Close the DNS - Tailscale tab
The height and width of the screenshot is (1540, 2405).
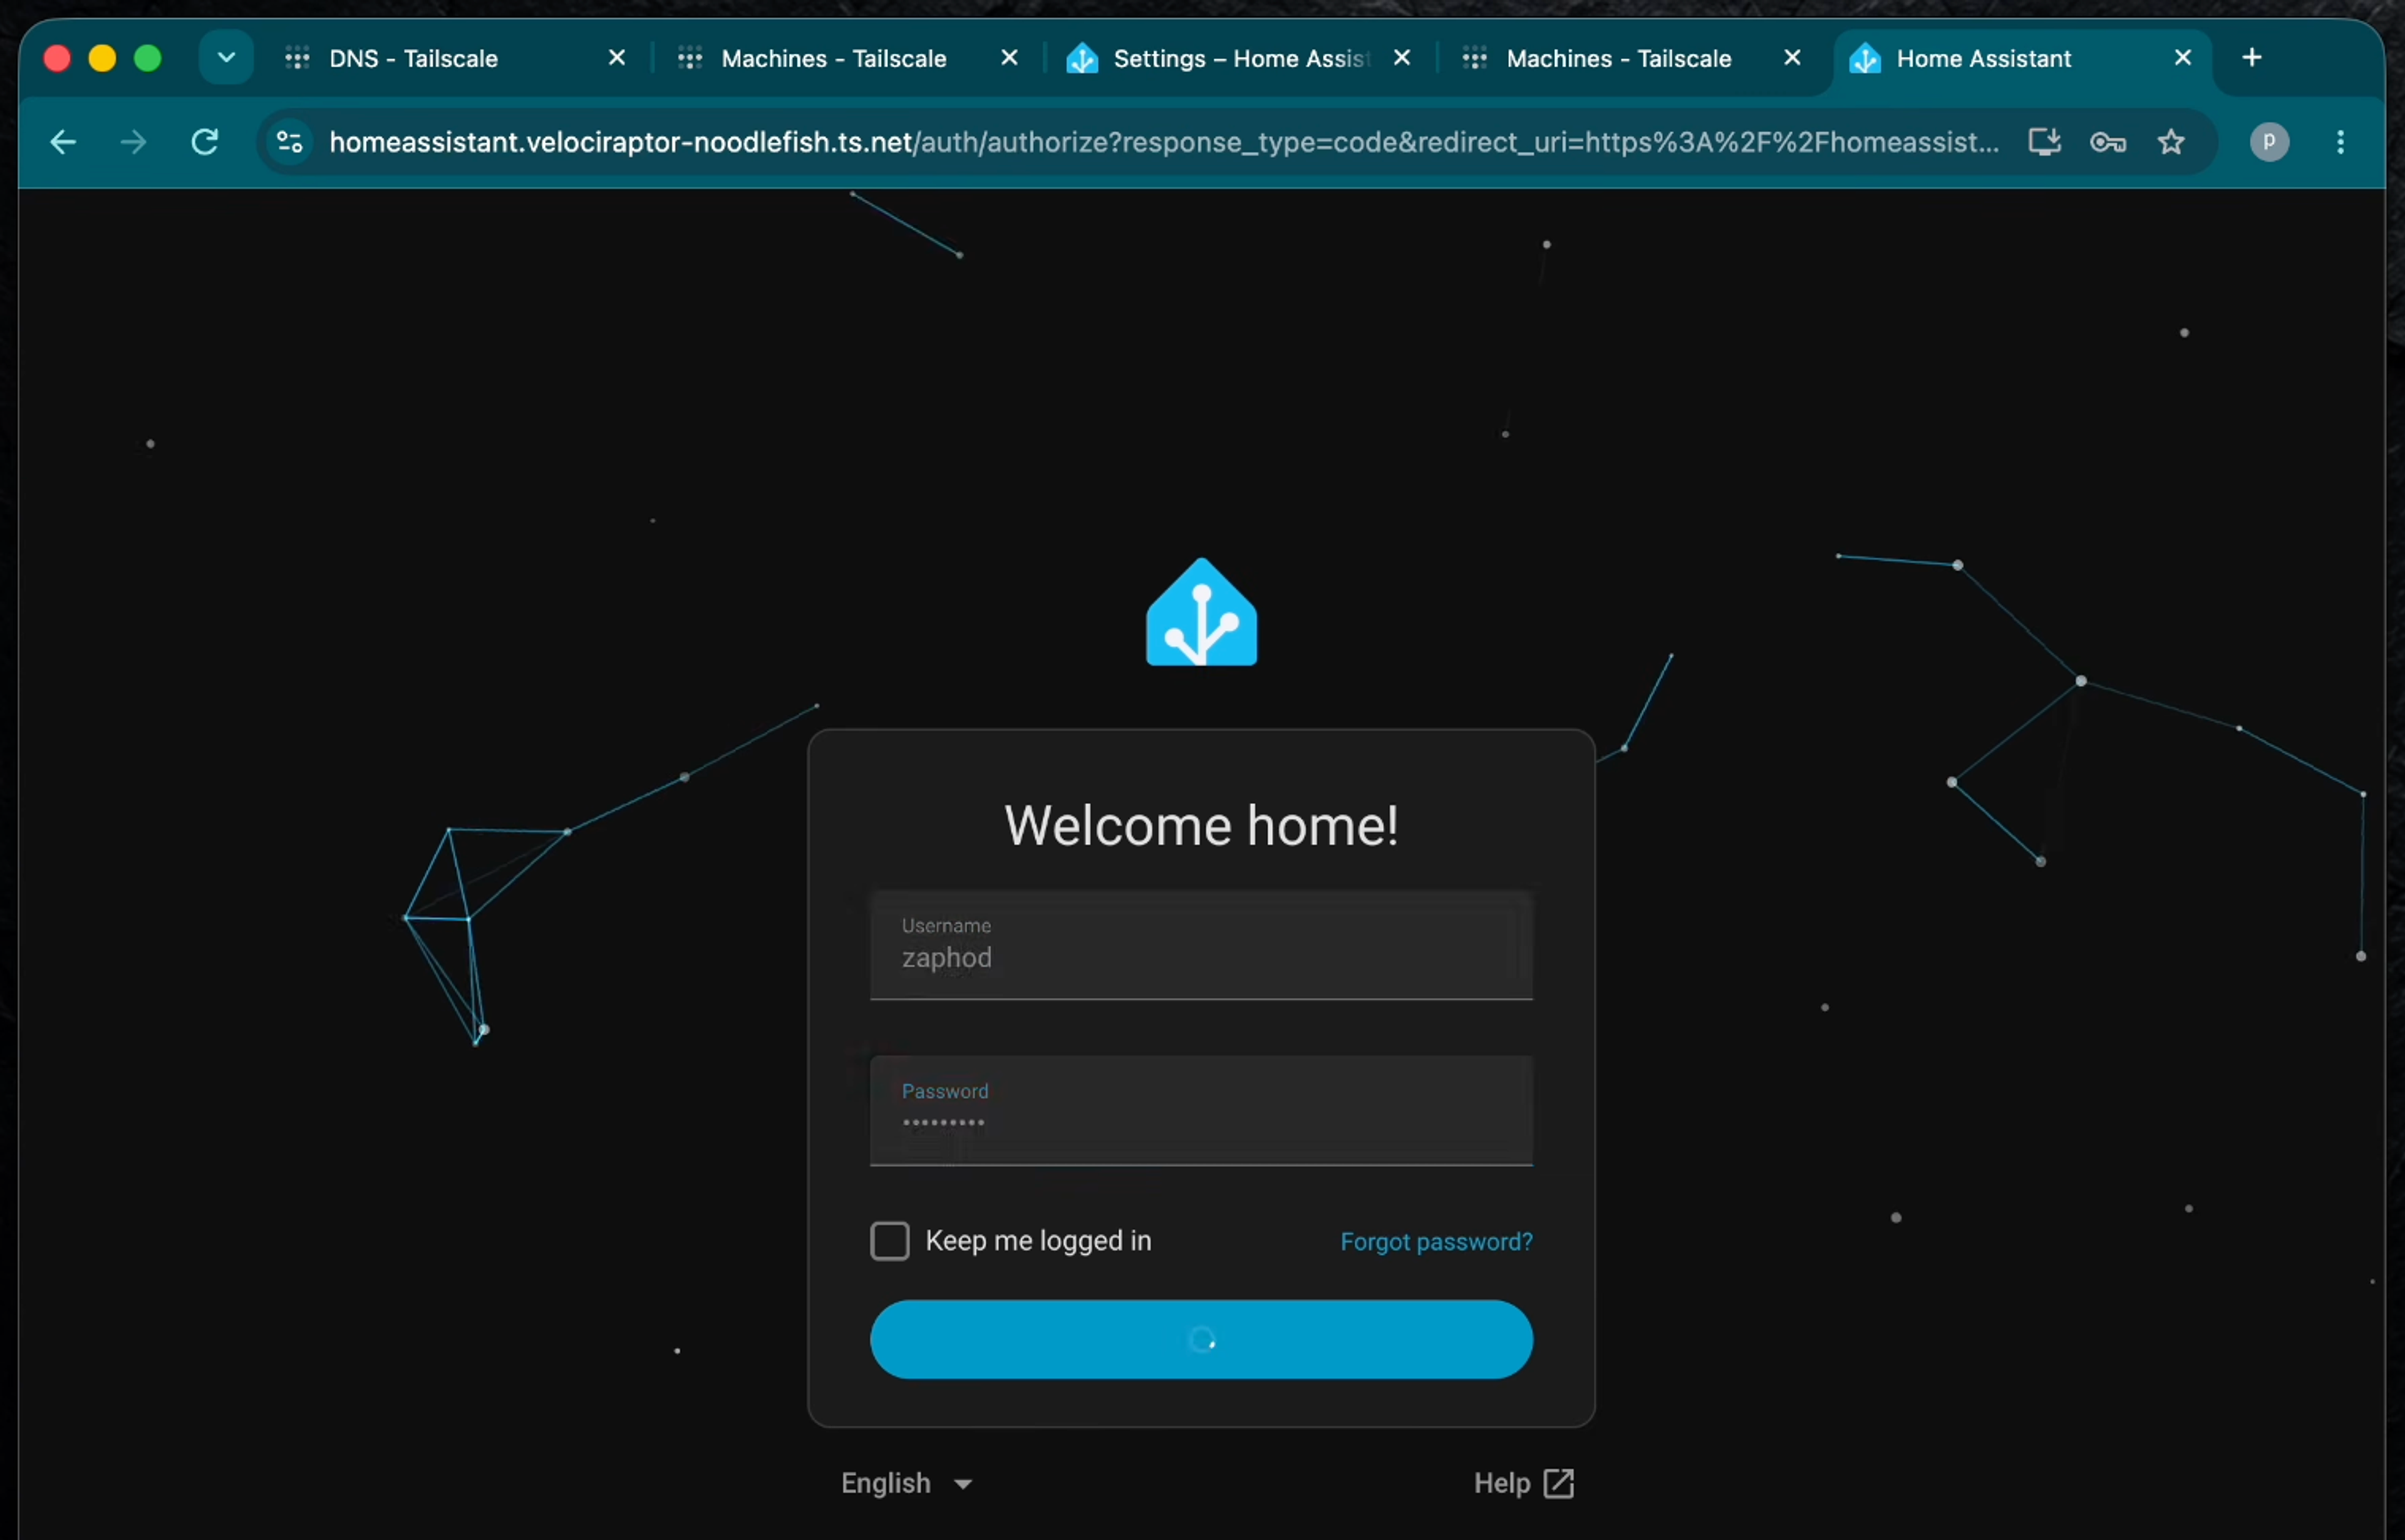(x=617, y=58)
